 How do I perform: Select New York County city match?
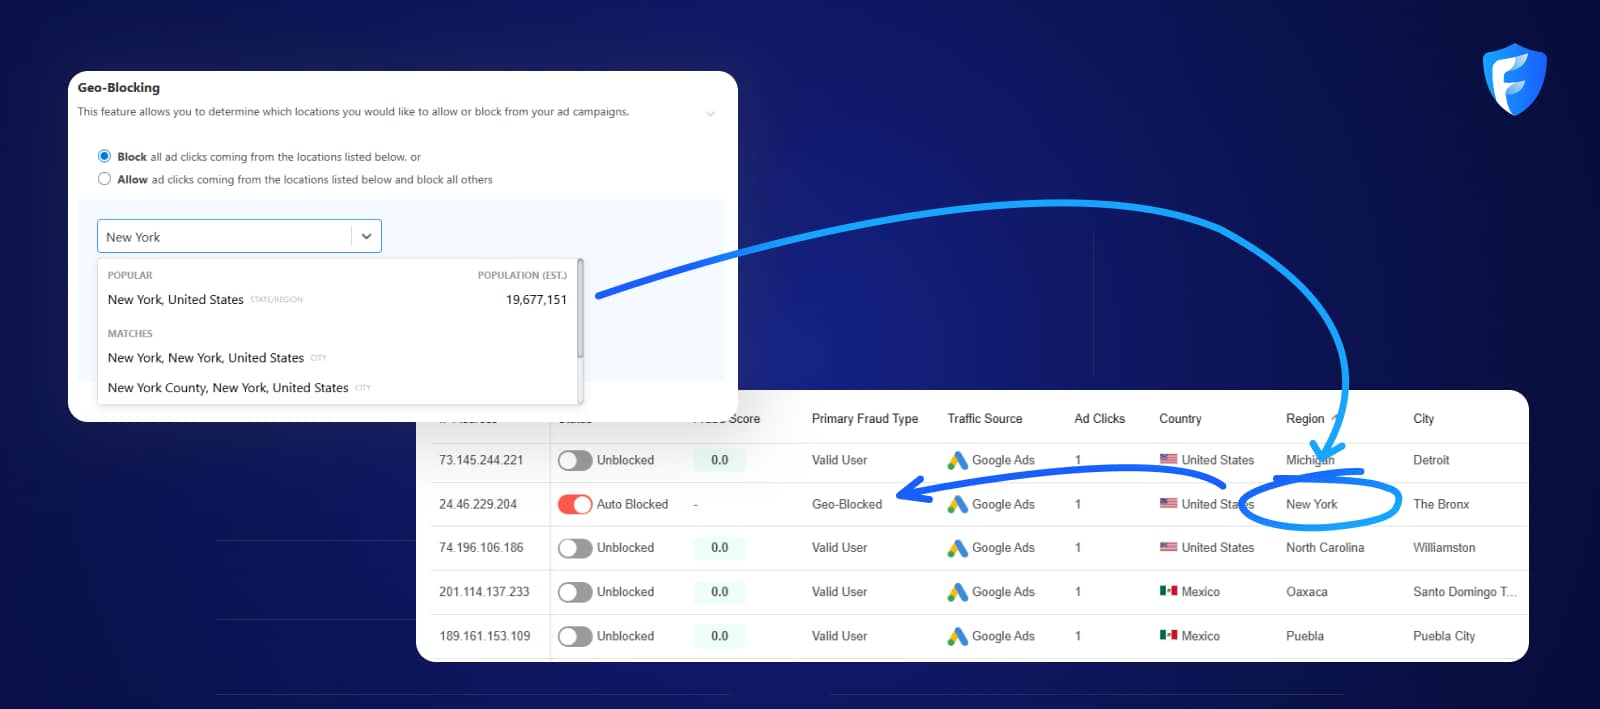coord(228,388)
